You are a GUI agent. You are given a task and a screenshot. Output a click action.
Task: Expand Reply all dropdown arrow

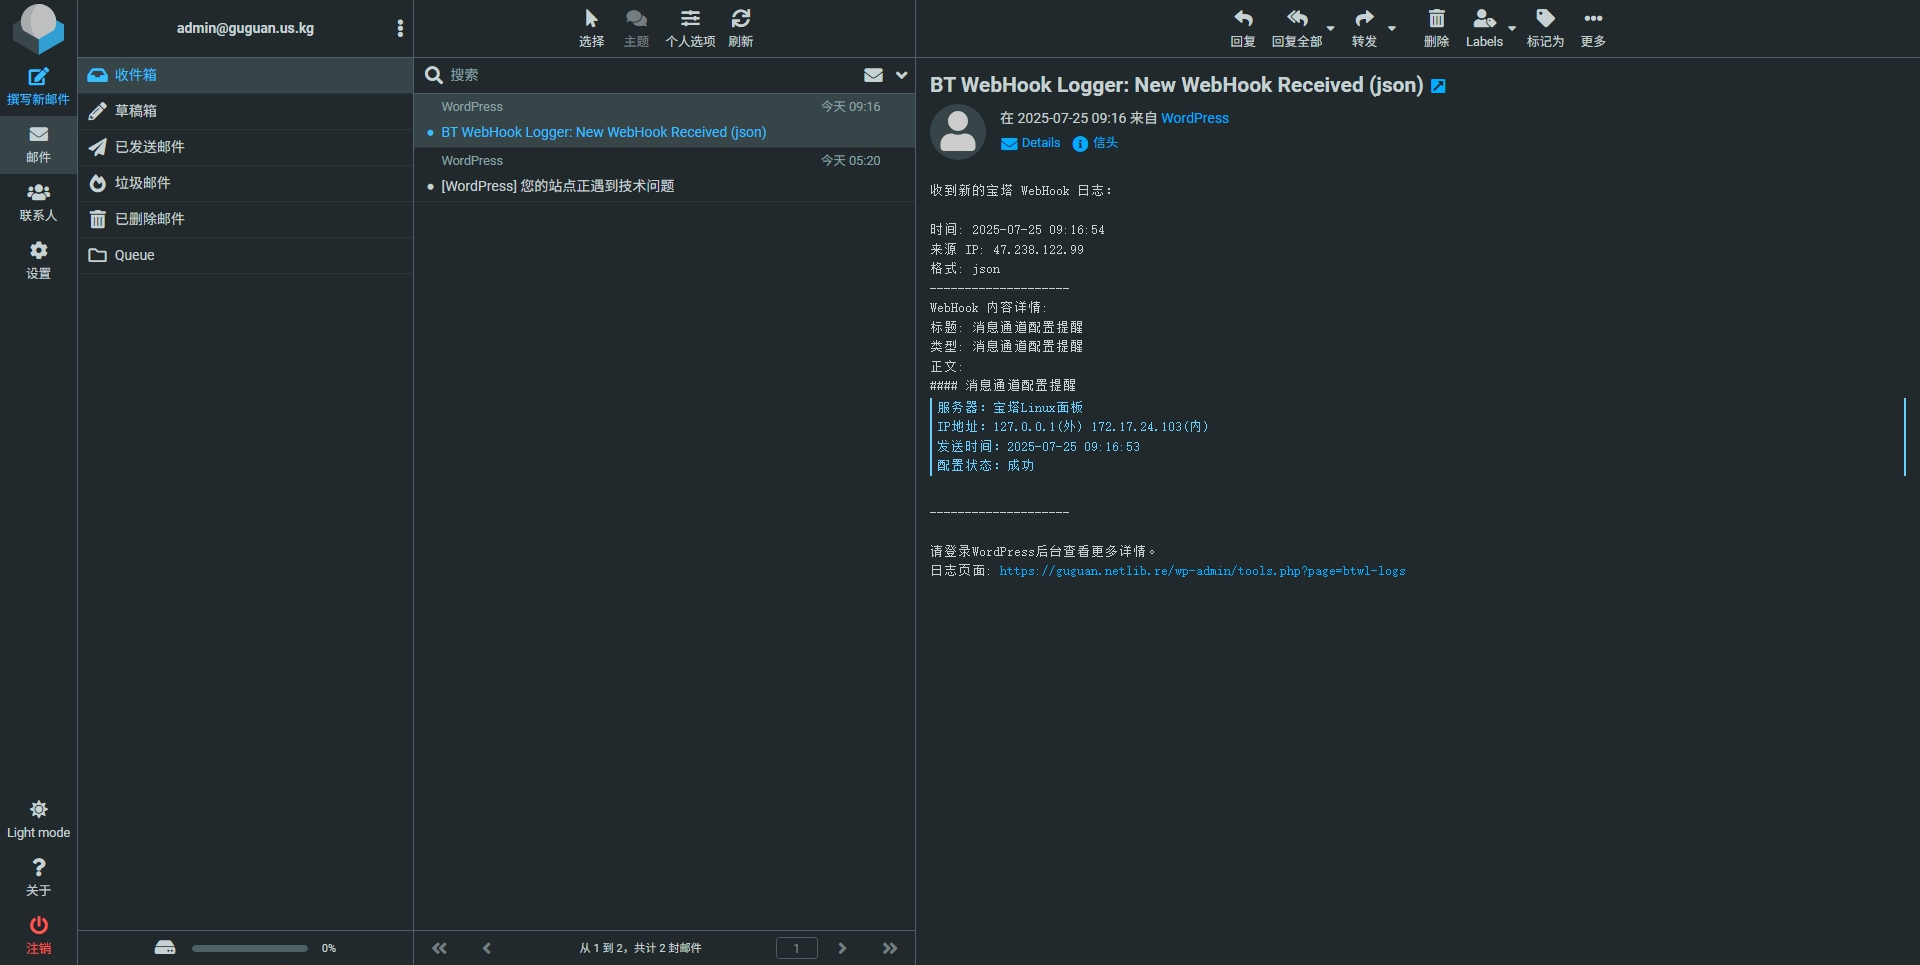pos(1331,28)
